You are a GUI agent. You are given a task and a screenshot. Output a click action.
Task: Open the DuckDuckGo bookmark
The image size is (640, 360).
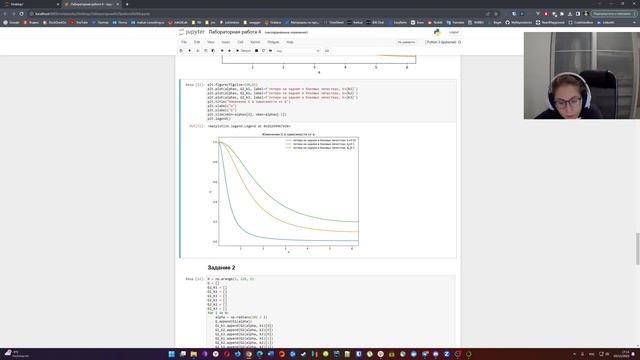(x=55, y=22)
